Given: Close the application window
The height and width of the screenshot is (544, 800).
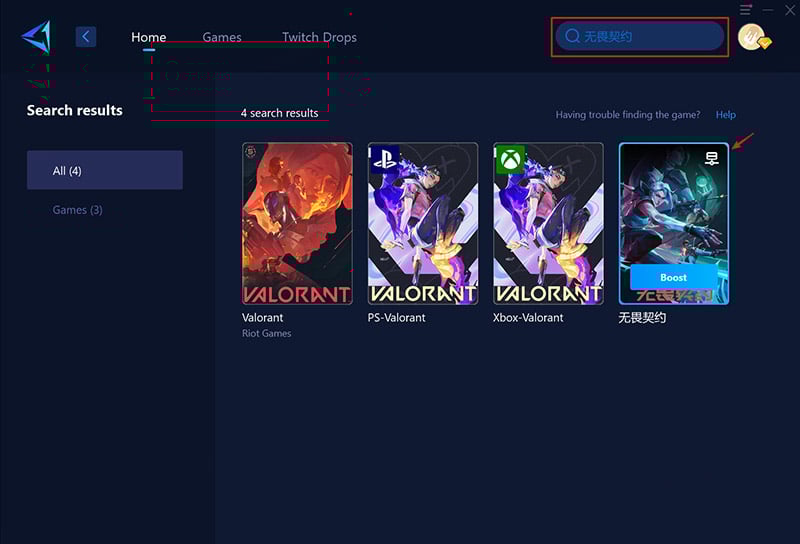Looking at the screenshot, I should [x=790, y=10].
